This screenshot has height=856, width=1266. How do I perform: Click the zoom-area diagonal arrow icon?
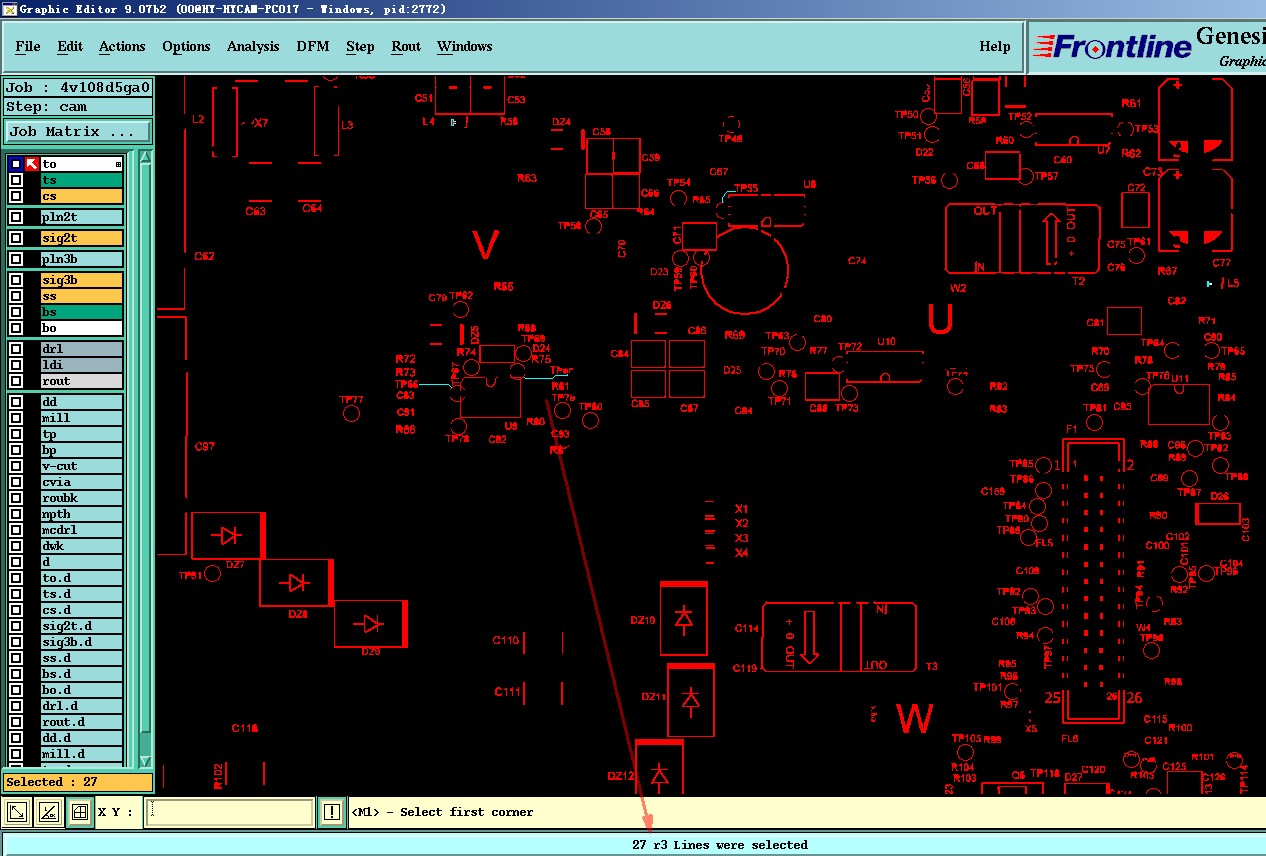point(17,812)
